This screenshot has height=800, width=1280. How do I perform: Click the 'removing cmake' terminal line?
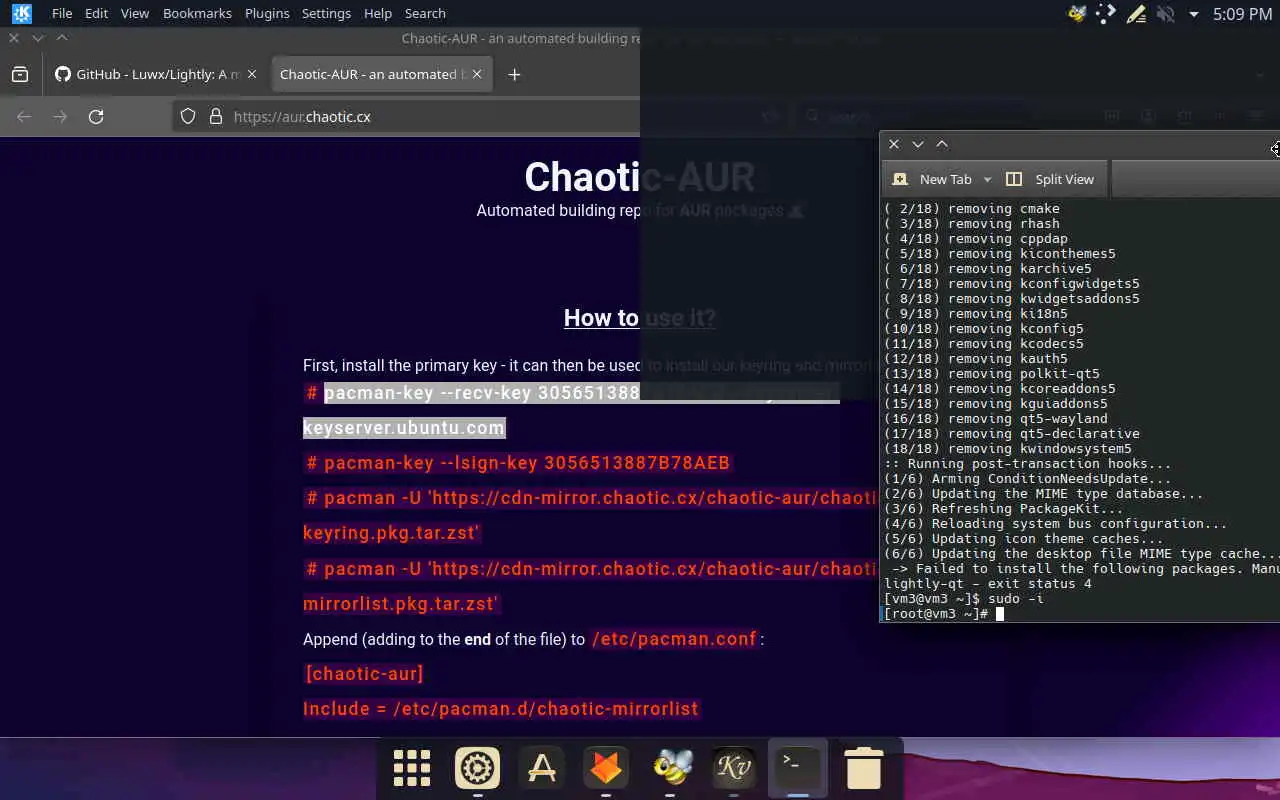[971, 209]
